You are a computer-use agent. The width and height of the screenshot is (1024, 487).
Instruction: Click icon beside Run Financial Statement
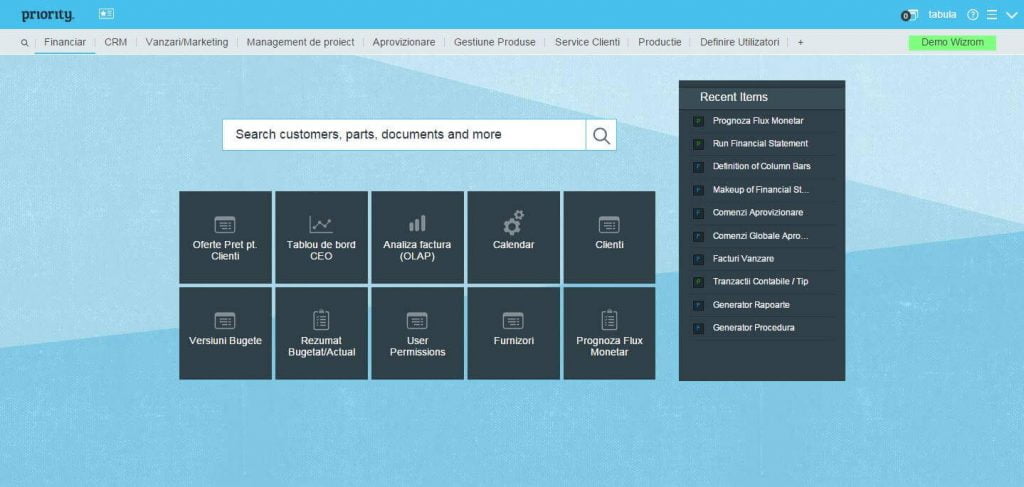[698, 144]
